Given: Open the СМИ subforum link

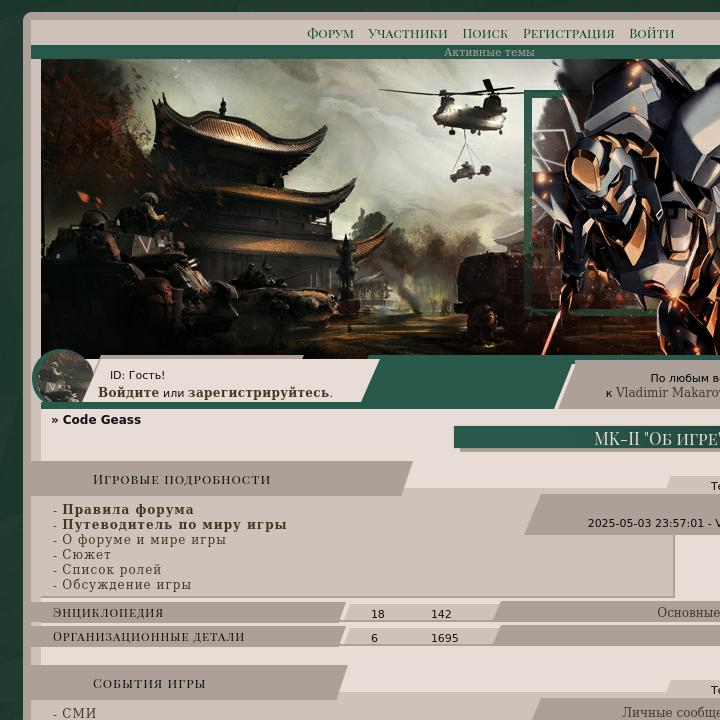Looking at the screenshot, I should click(79, 713).
